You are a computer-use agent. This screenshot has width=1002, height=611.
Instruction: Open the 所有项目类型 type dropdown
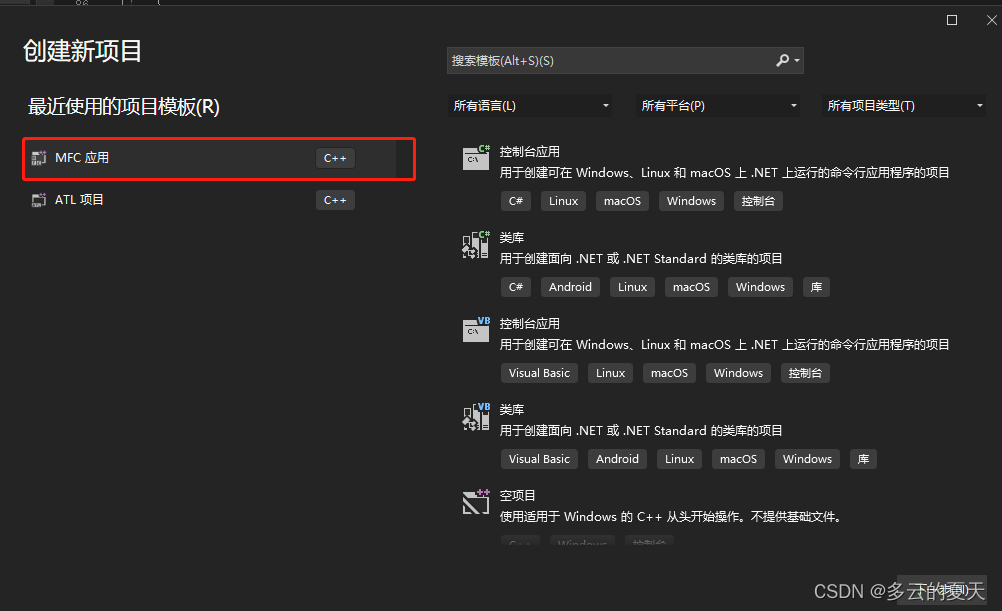904,105
